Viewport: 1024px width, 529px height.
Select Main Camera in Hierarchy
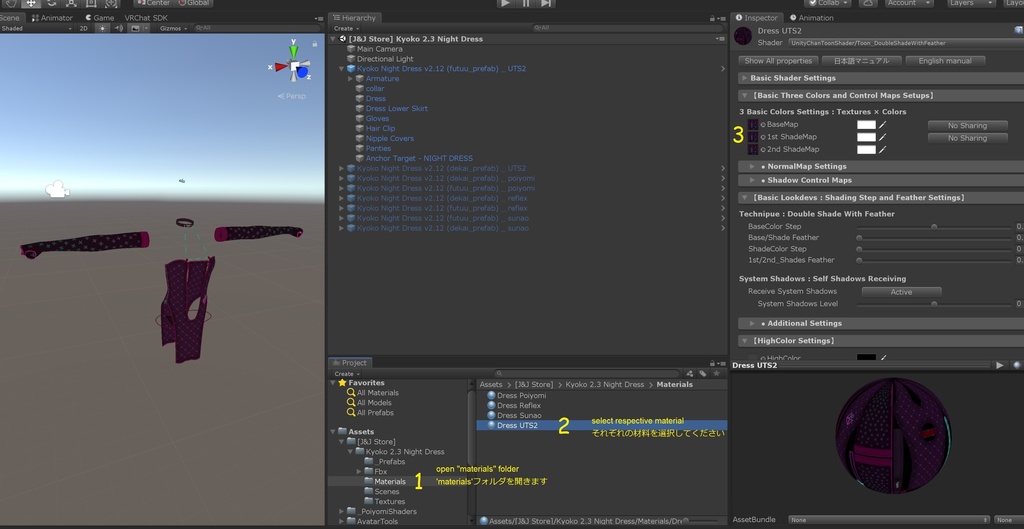click(x=379, y=49)
